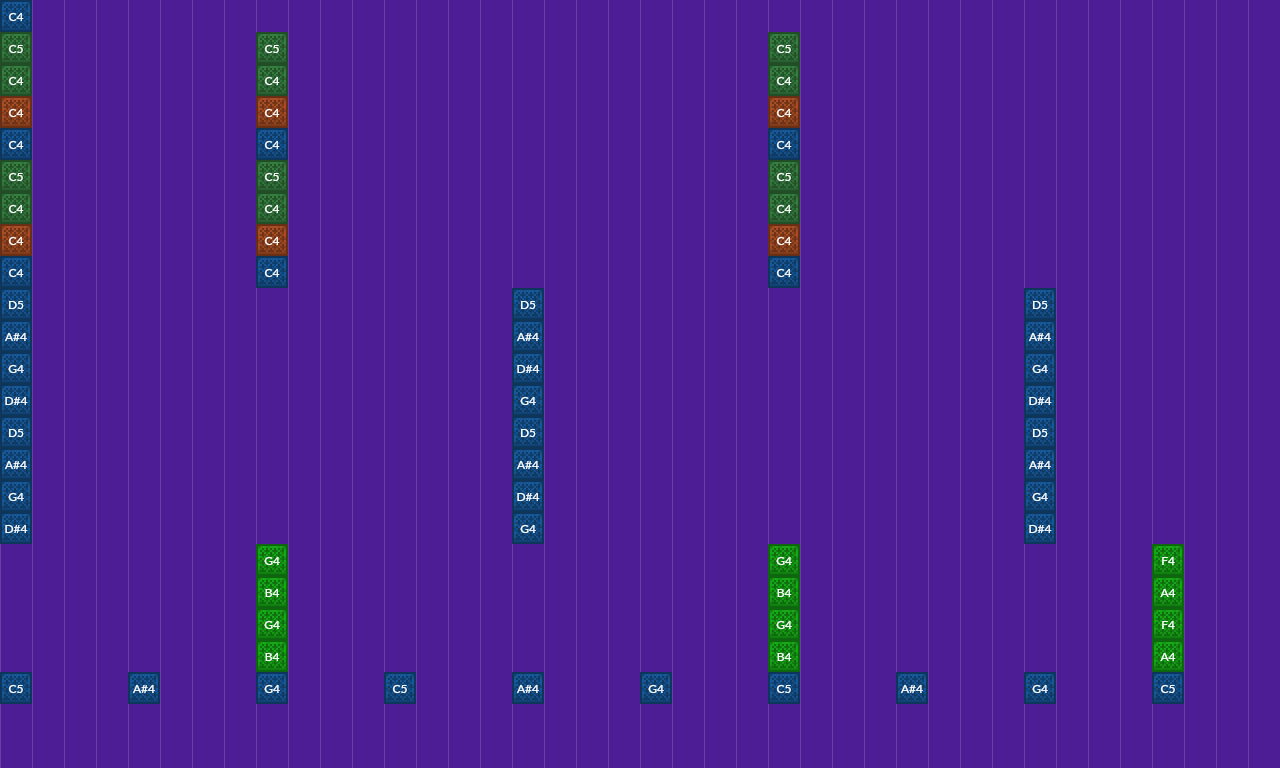1280x768 pixels.
Task: Select the upper orange C4 in first column
Action: (16, 113)
